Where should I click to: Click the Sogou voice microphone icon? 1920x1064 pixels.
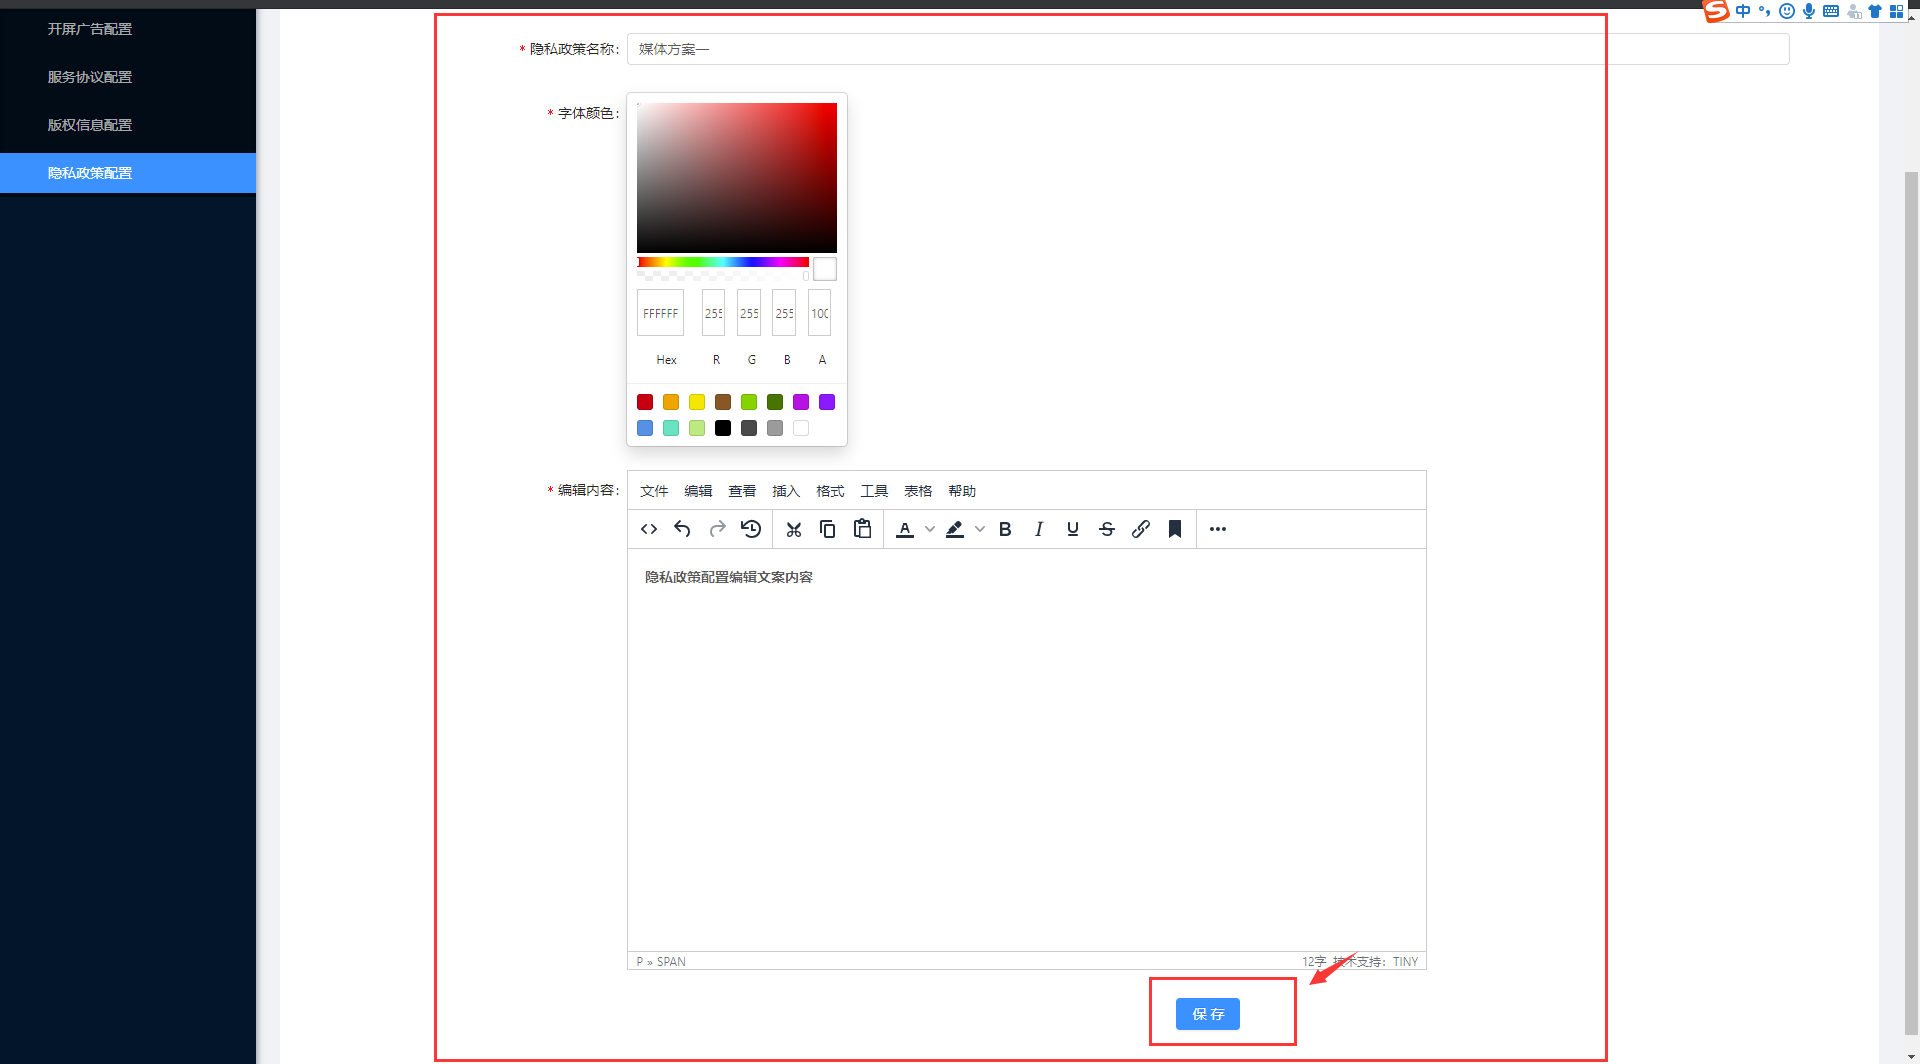(x=1809, y=11)
